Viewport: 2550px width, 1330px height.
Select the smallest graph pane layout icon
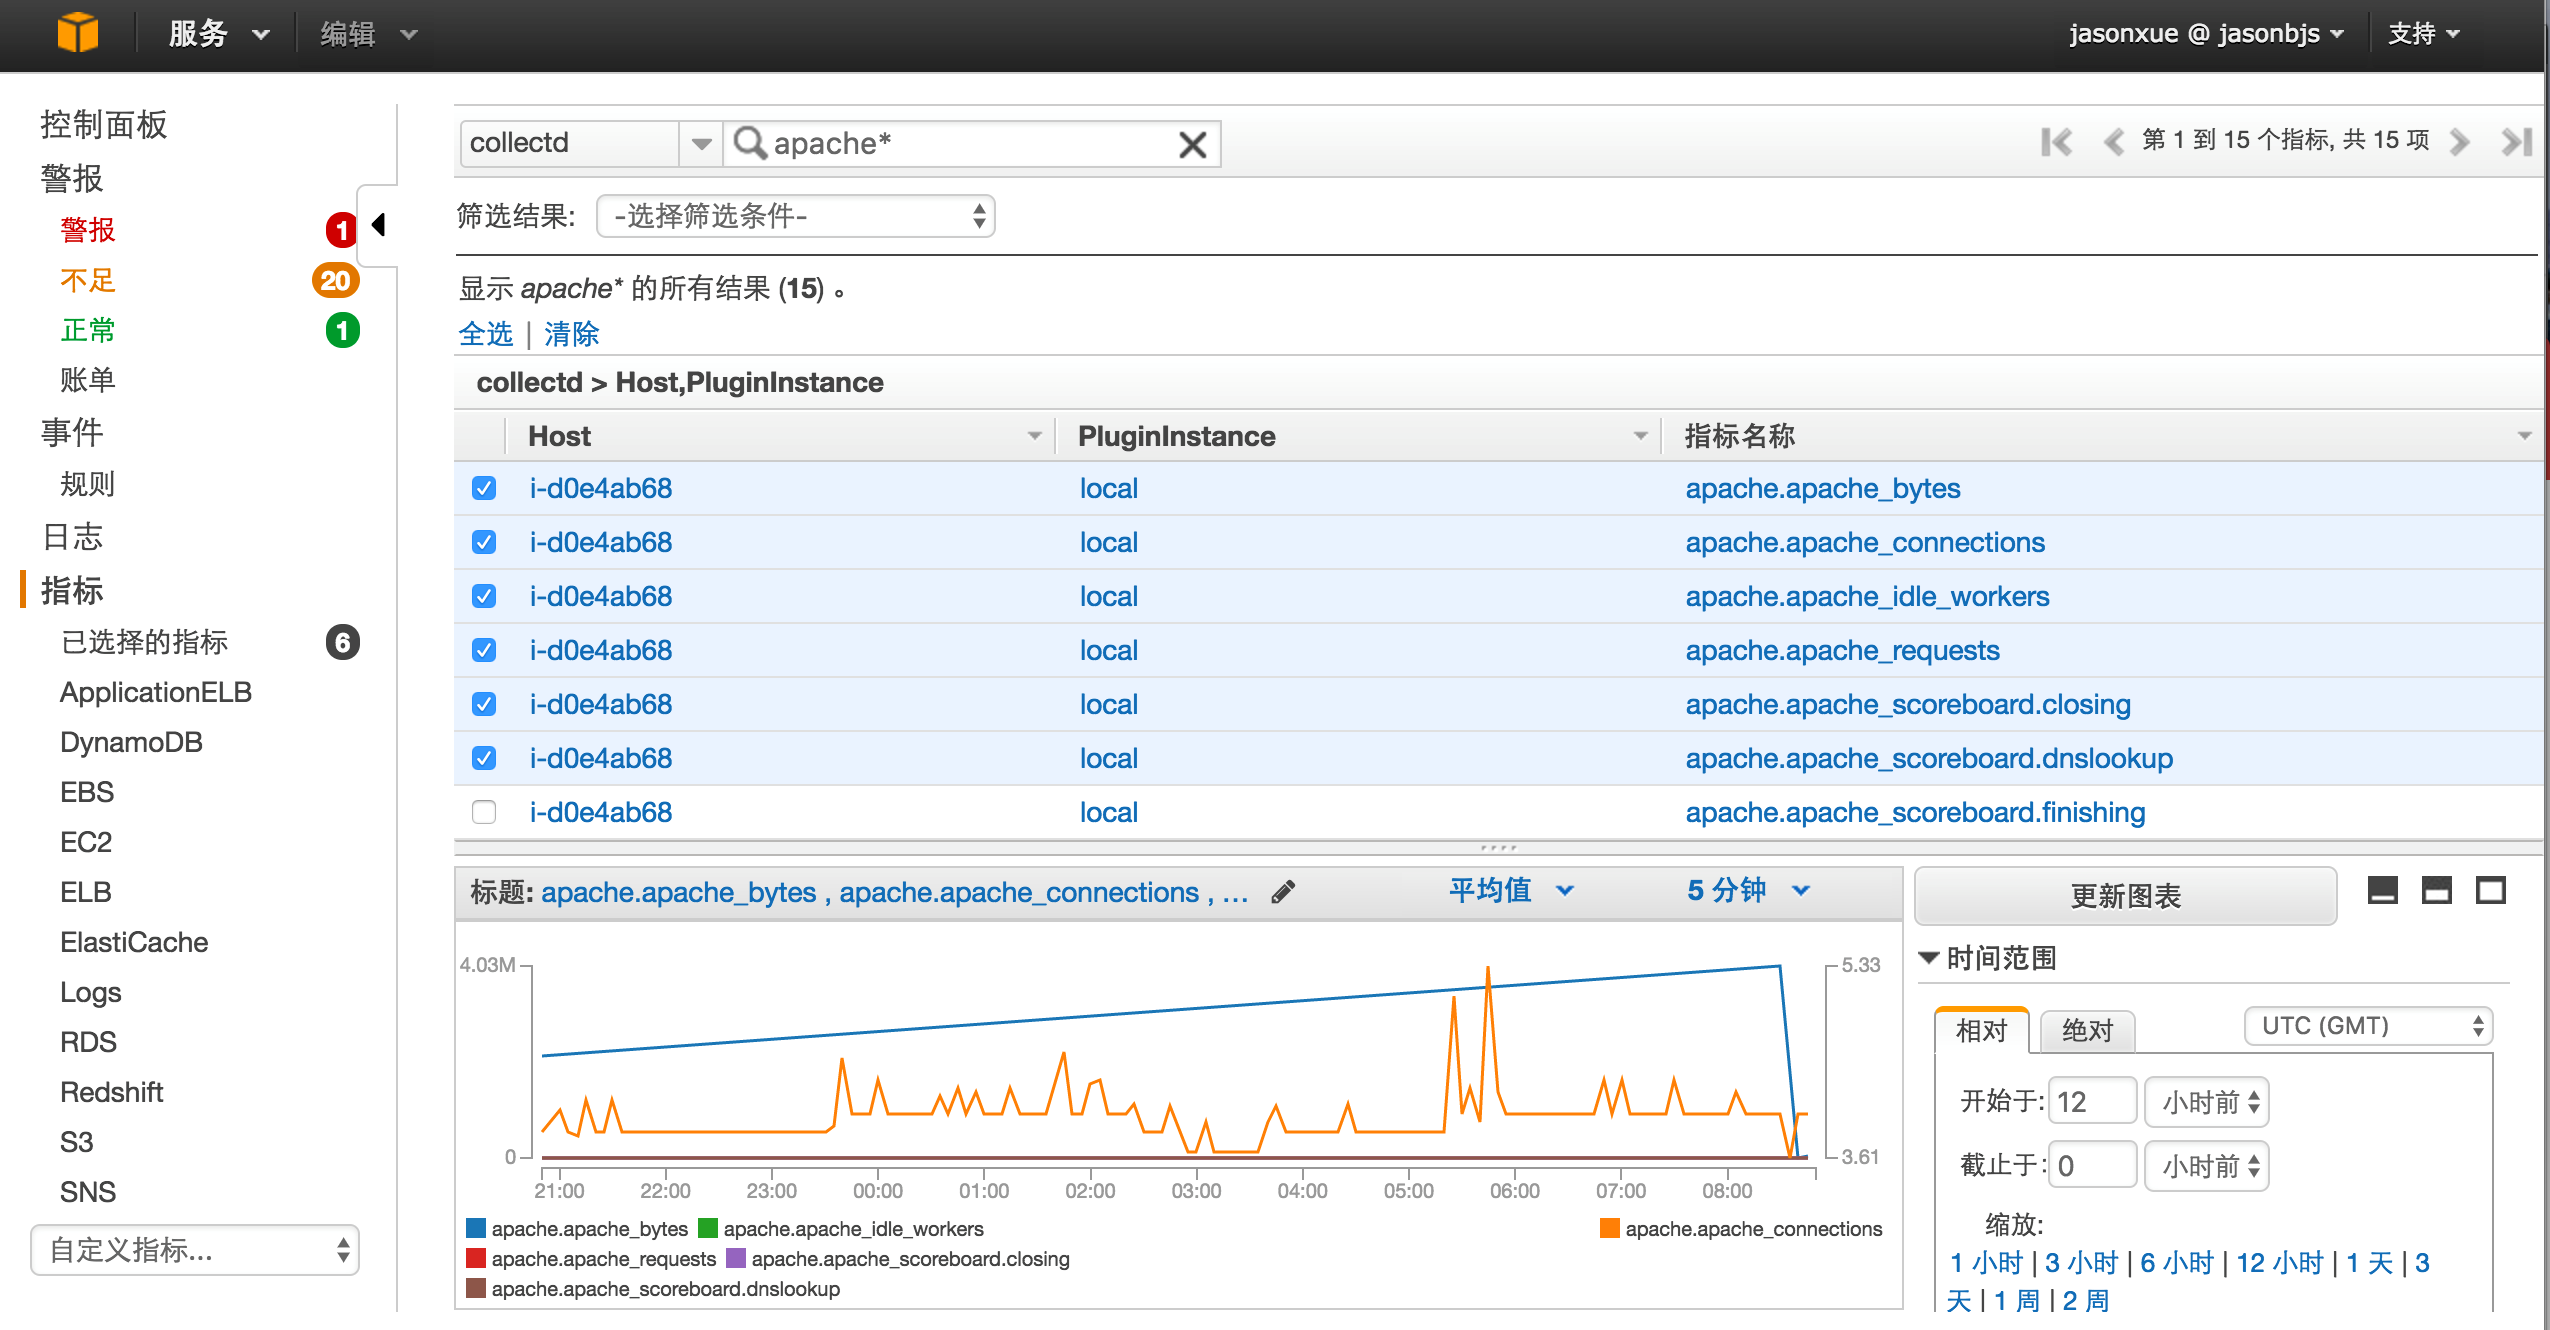(x=2382, y=890)
